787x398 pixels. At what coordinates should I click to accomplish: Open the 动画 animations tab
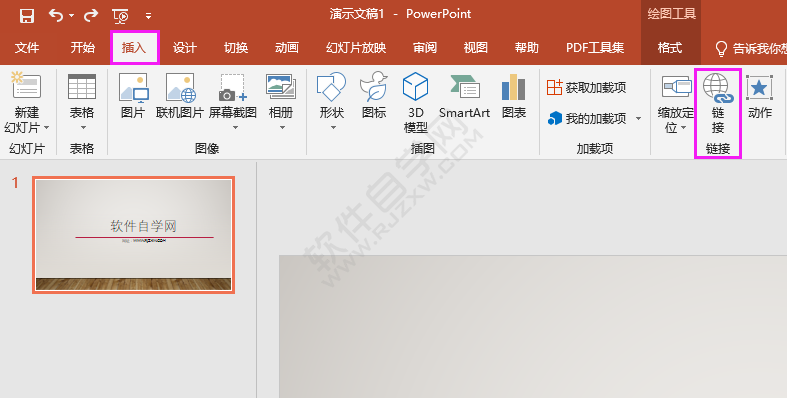pos(287,48)
